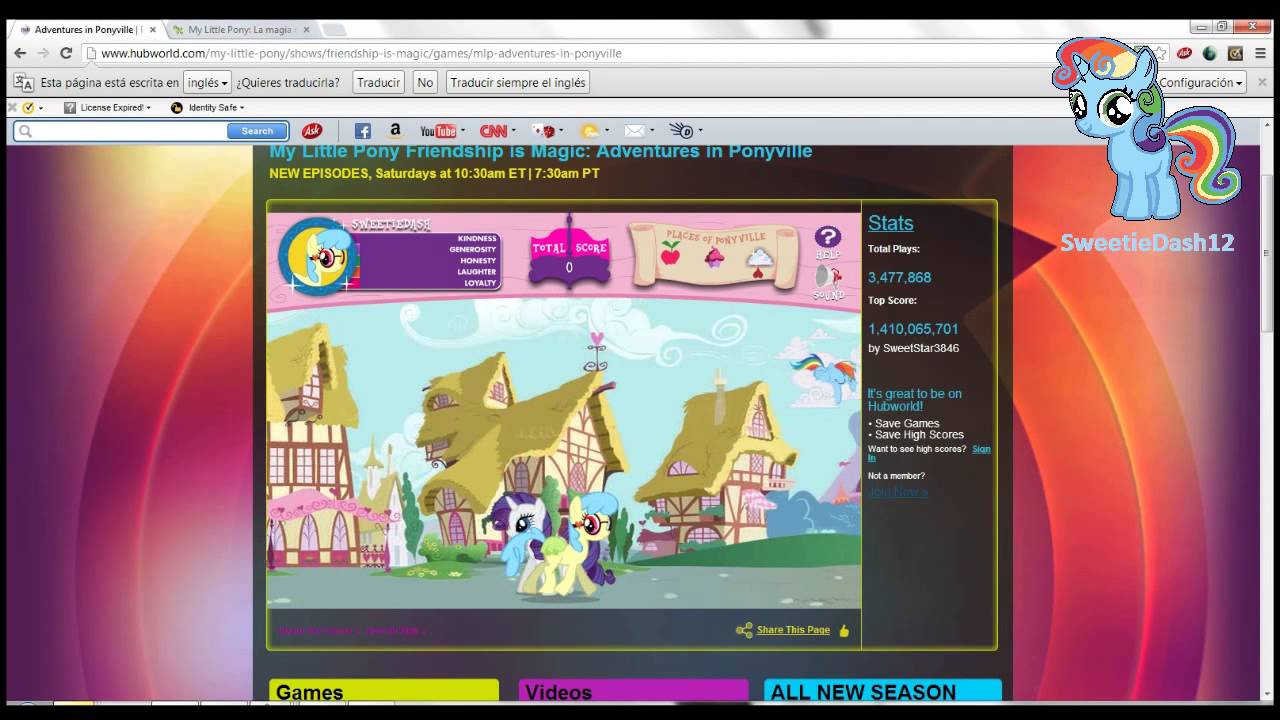Click the browser back arrow
Viewport: 1280px width, 720px height.
coord(20,53)
